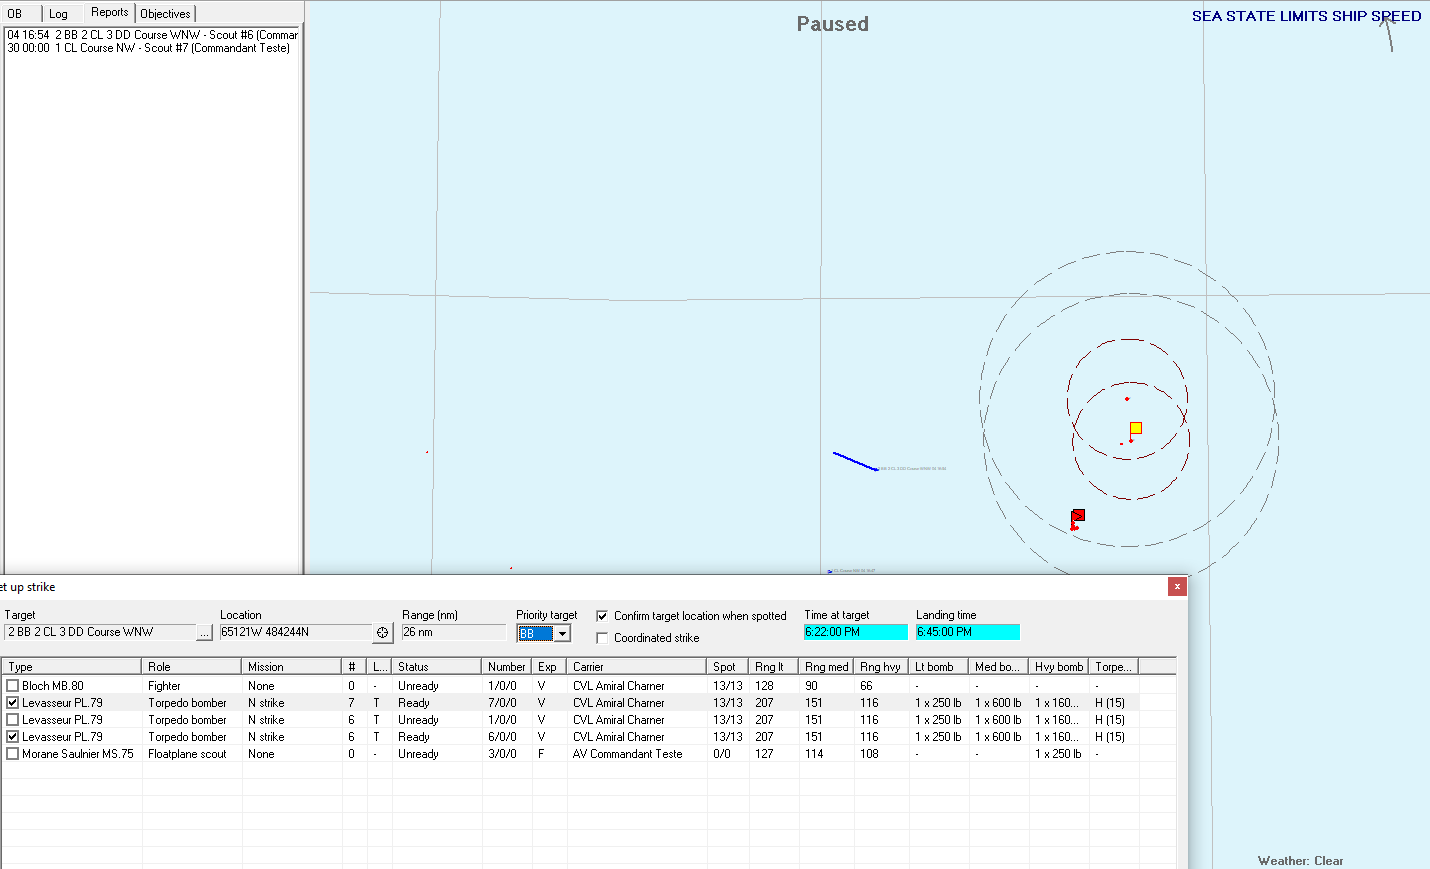Toggle Confirm target location when spotted
This screenshot has width=1430, height=869.
coord(602,616)
